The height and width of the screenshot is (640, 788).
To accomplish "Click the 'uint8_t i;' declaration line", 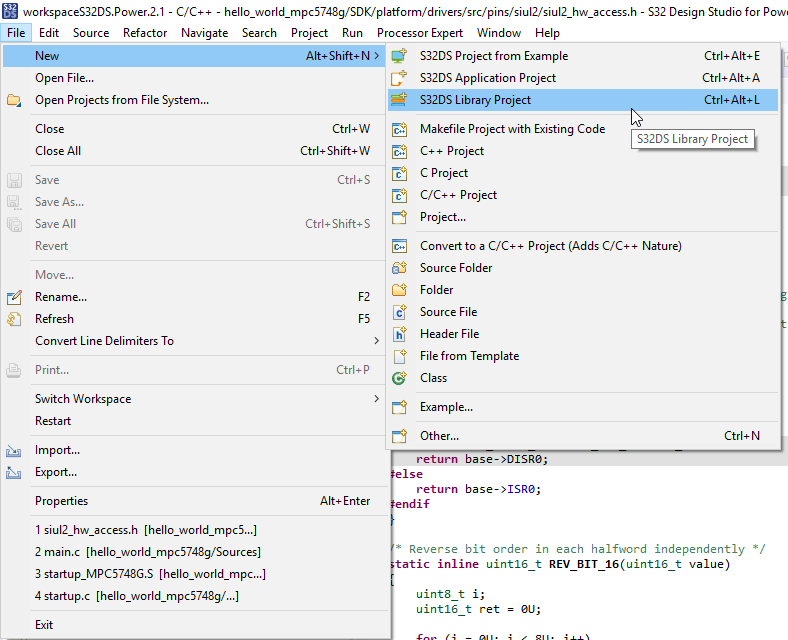I will (450, 594).
